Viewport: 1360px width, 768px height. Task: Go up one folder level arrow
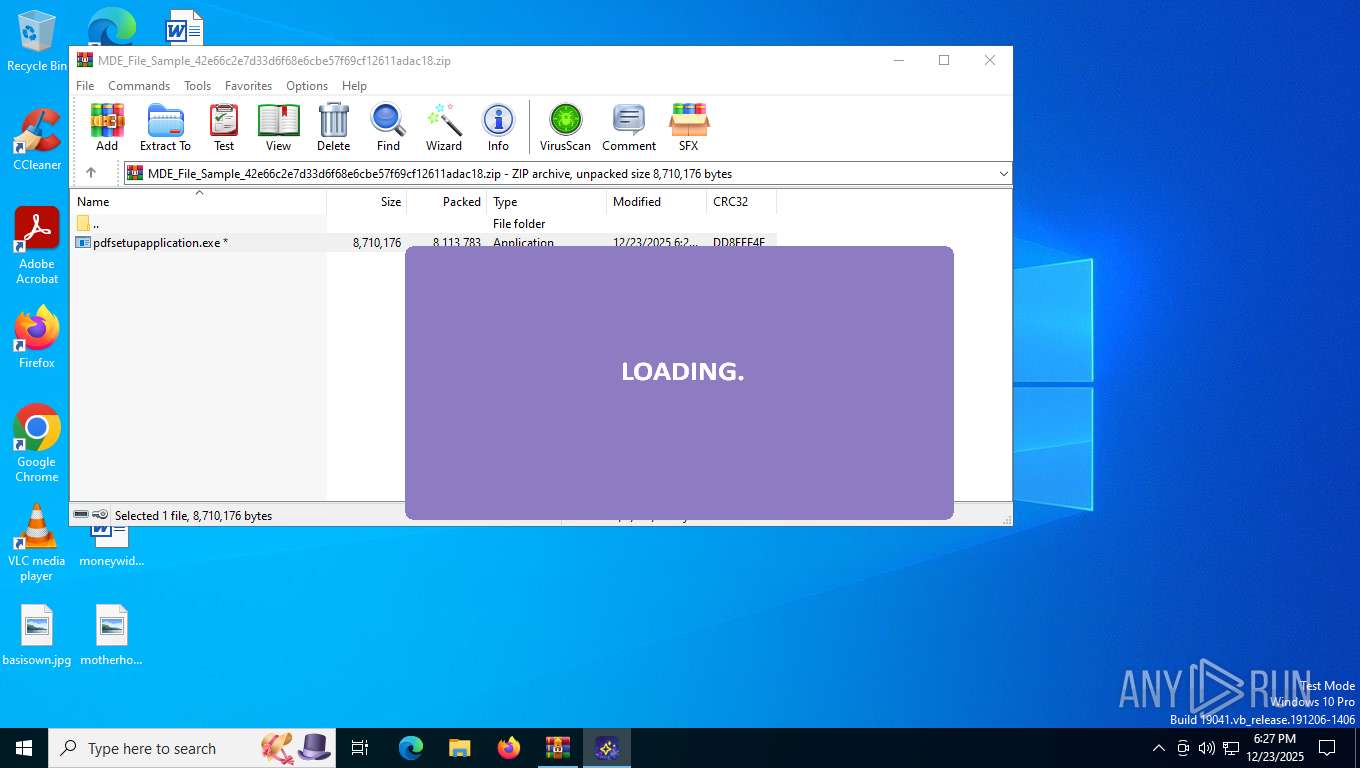pos(90,173)
